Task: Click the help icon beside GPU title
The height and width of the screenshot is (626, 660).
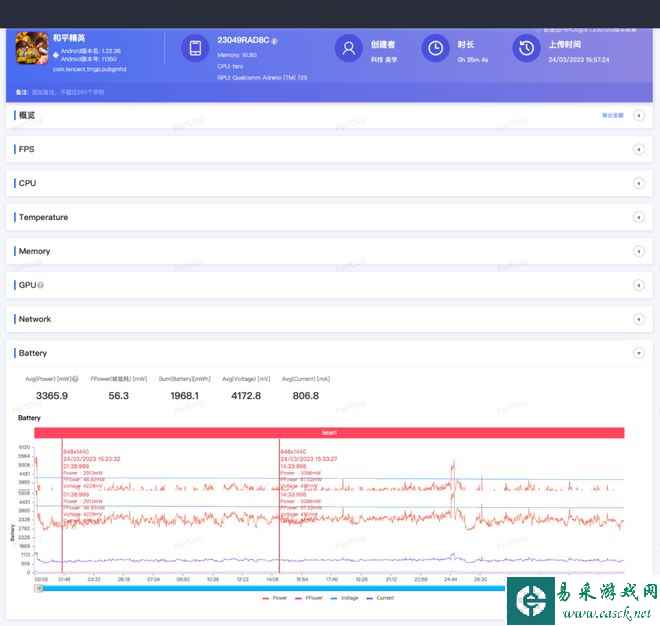Action: point(41,285)
